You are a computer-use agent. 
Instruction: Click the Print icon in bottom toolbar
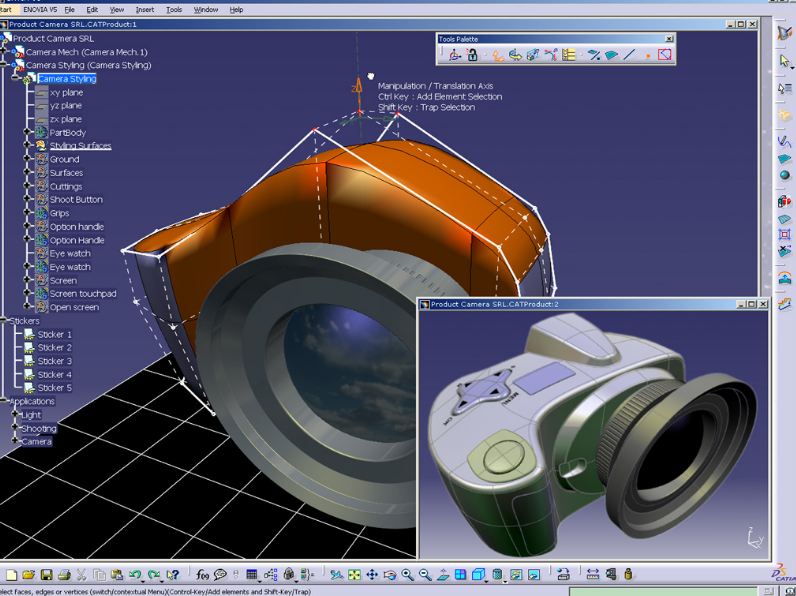pos(64,575)
